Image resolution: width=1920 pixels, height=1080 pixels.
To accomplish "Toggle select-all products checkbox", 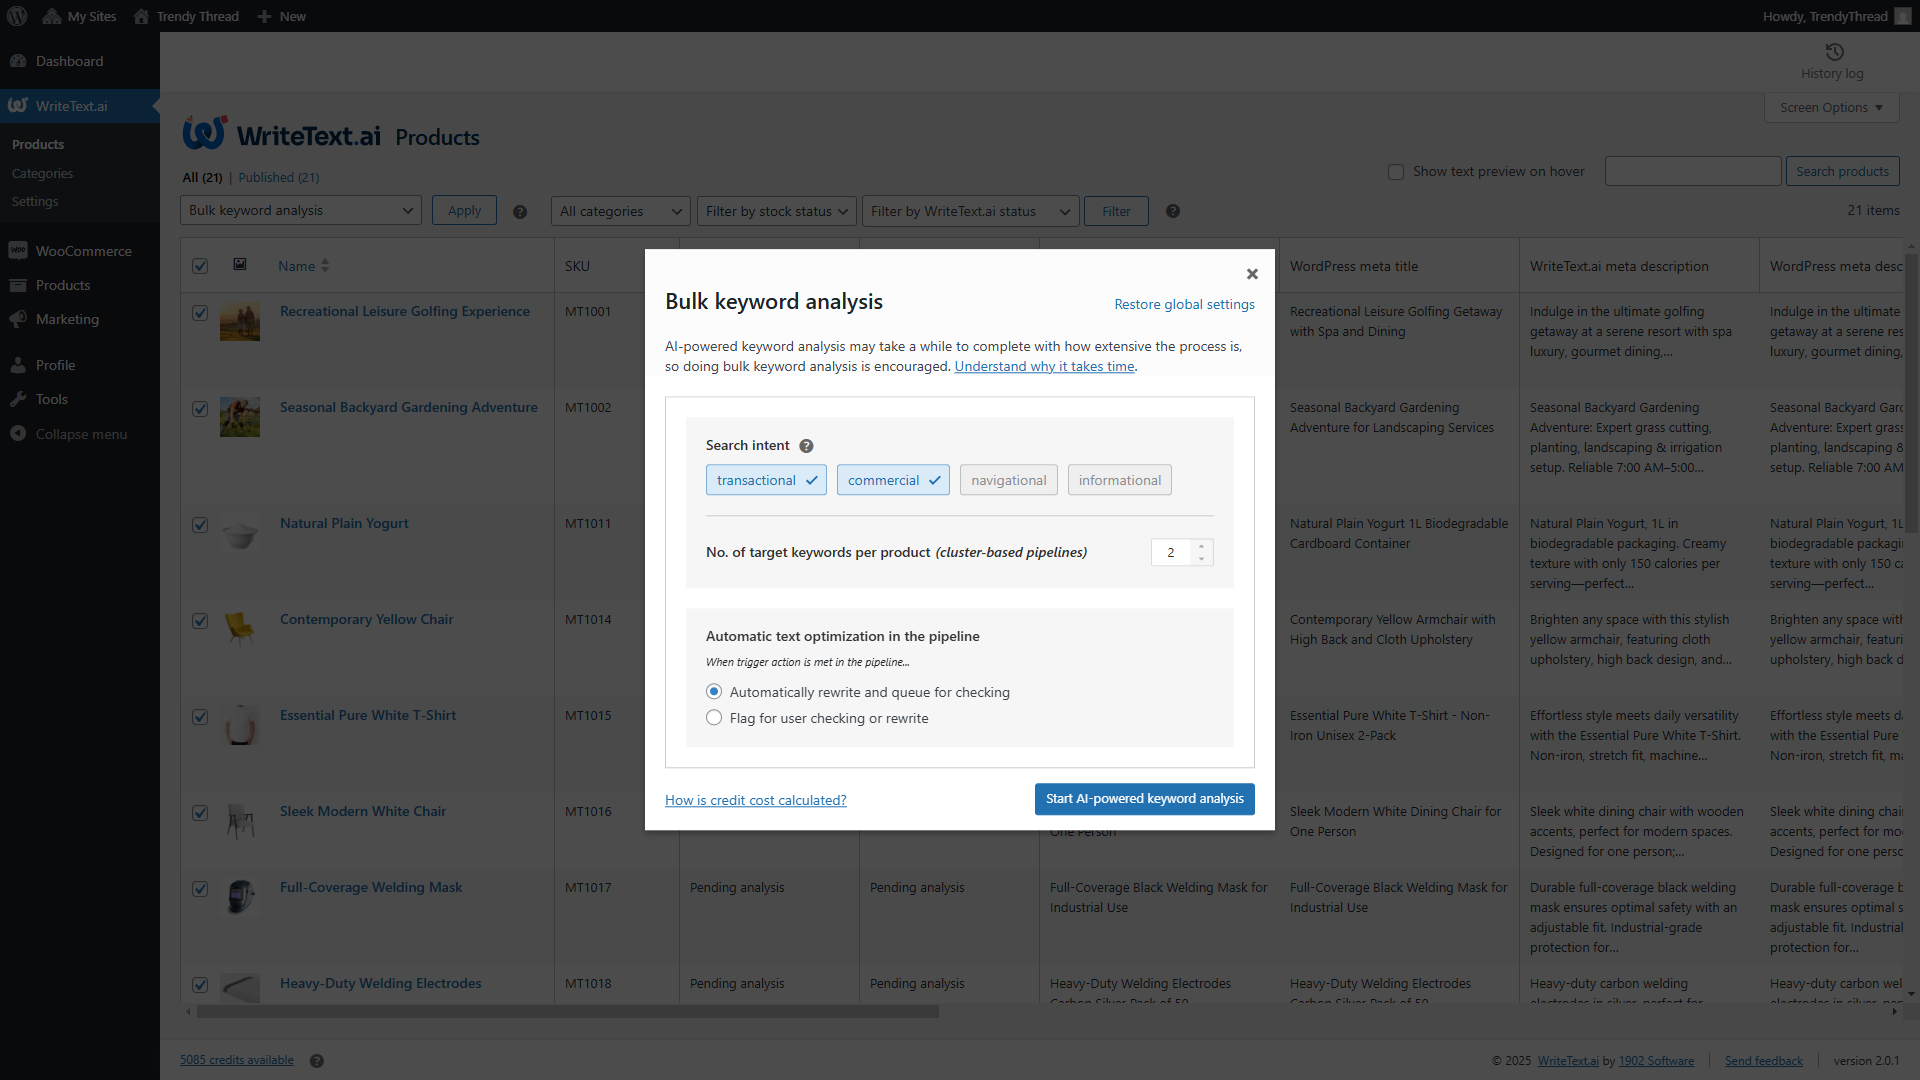I will [x=200, y=266].
